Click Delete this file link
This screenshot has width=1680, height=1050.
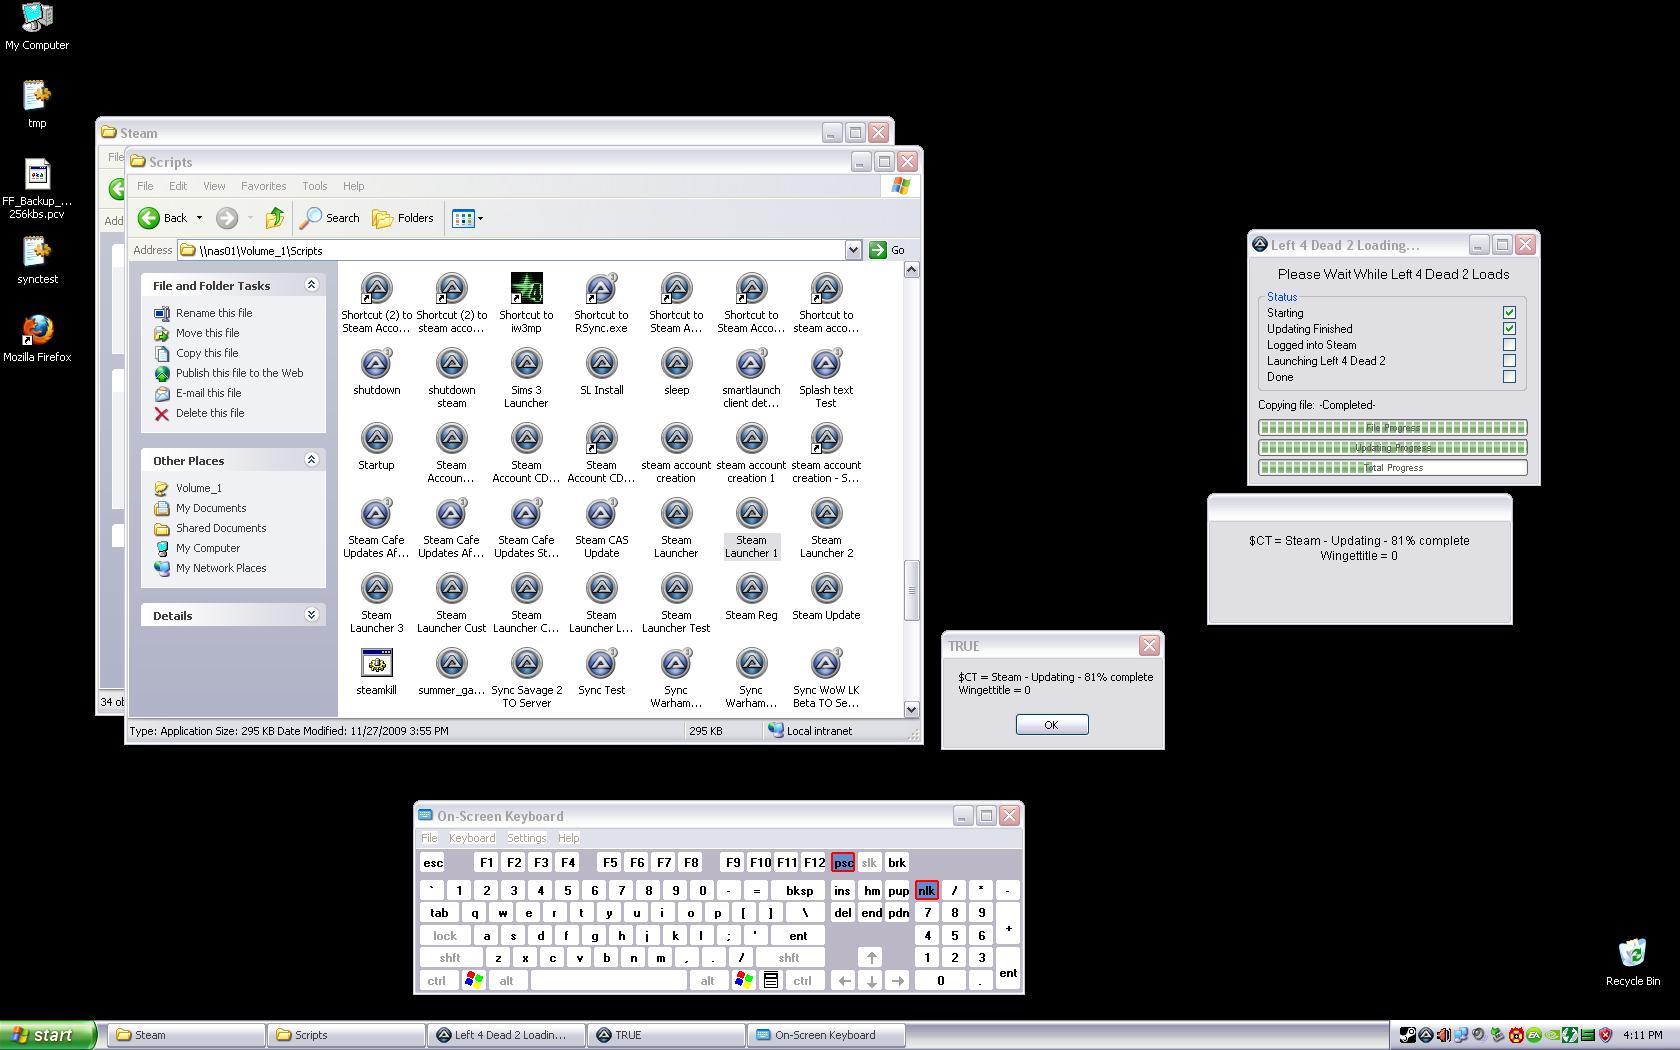click(210, 413)
